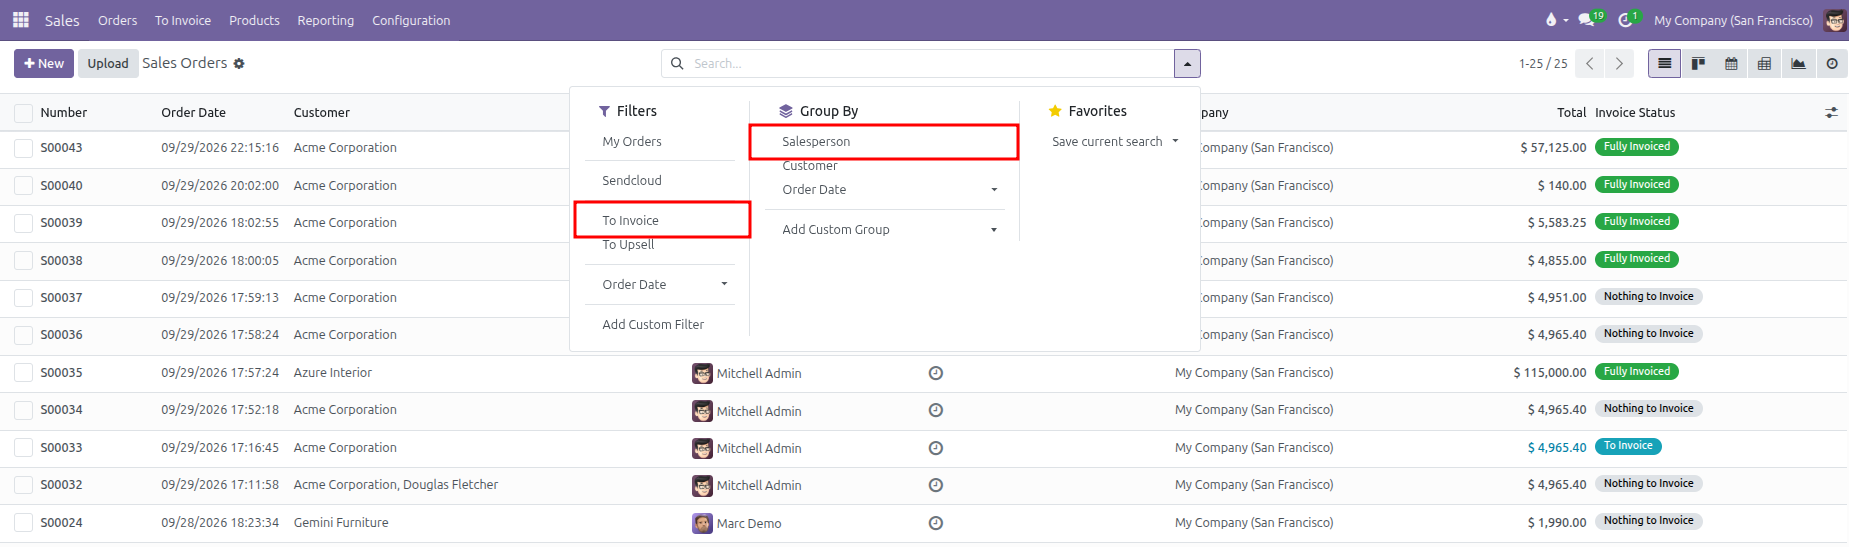Select all orders with header checkbox
The image size is (1849, 547).
[x=23, y=113]
